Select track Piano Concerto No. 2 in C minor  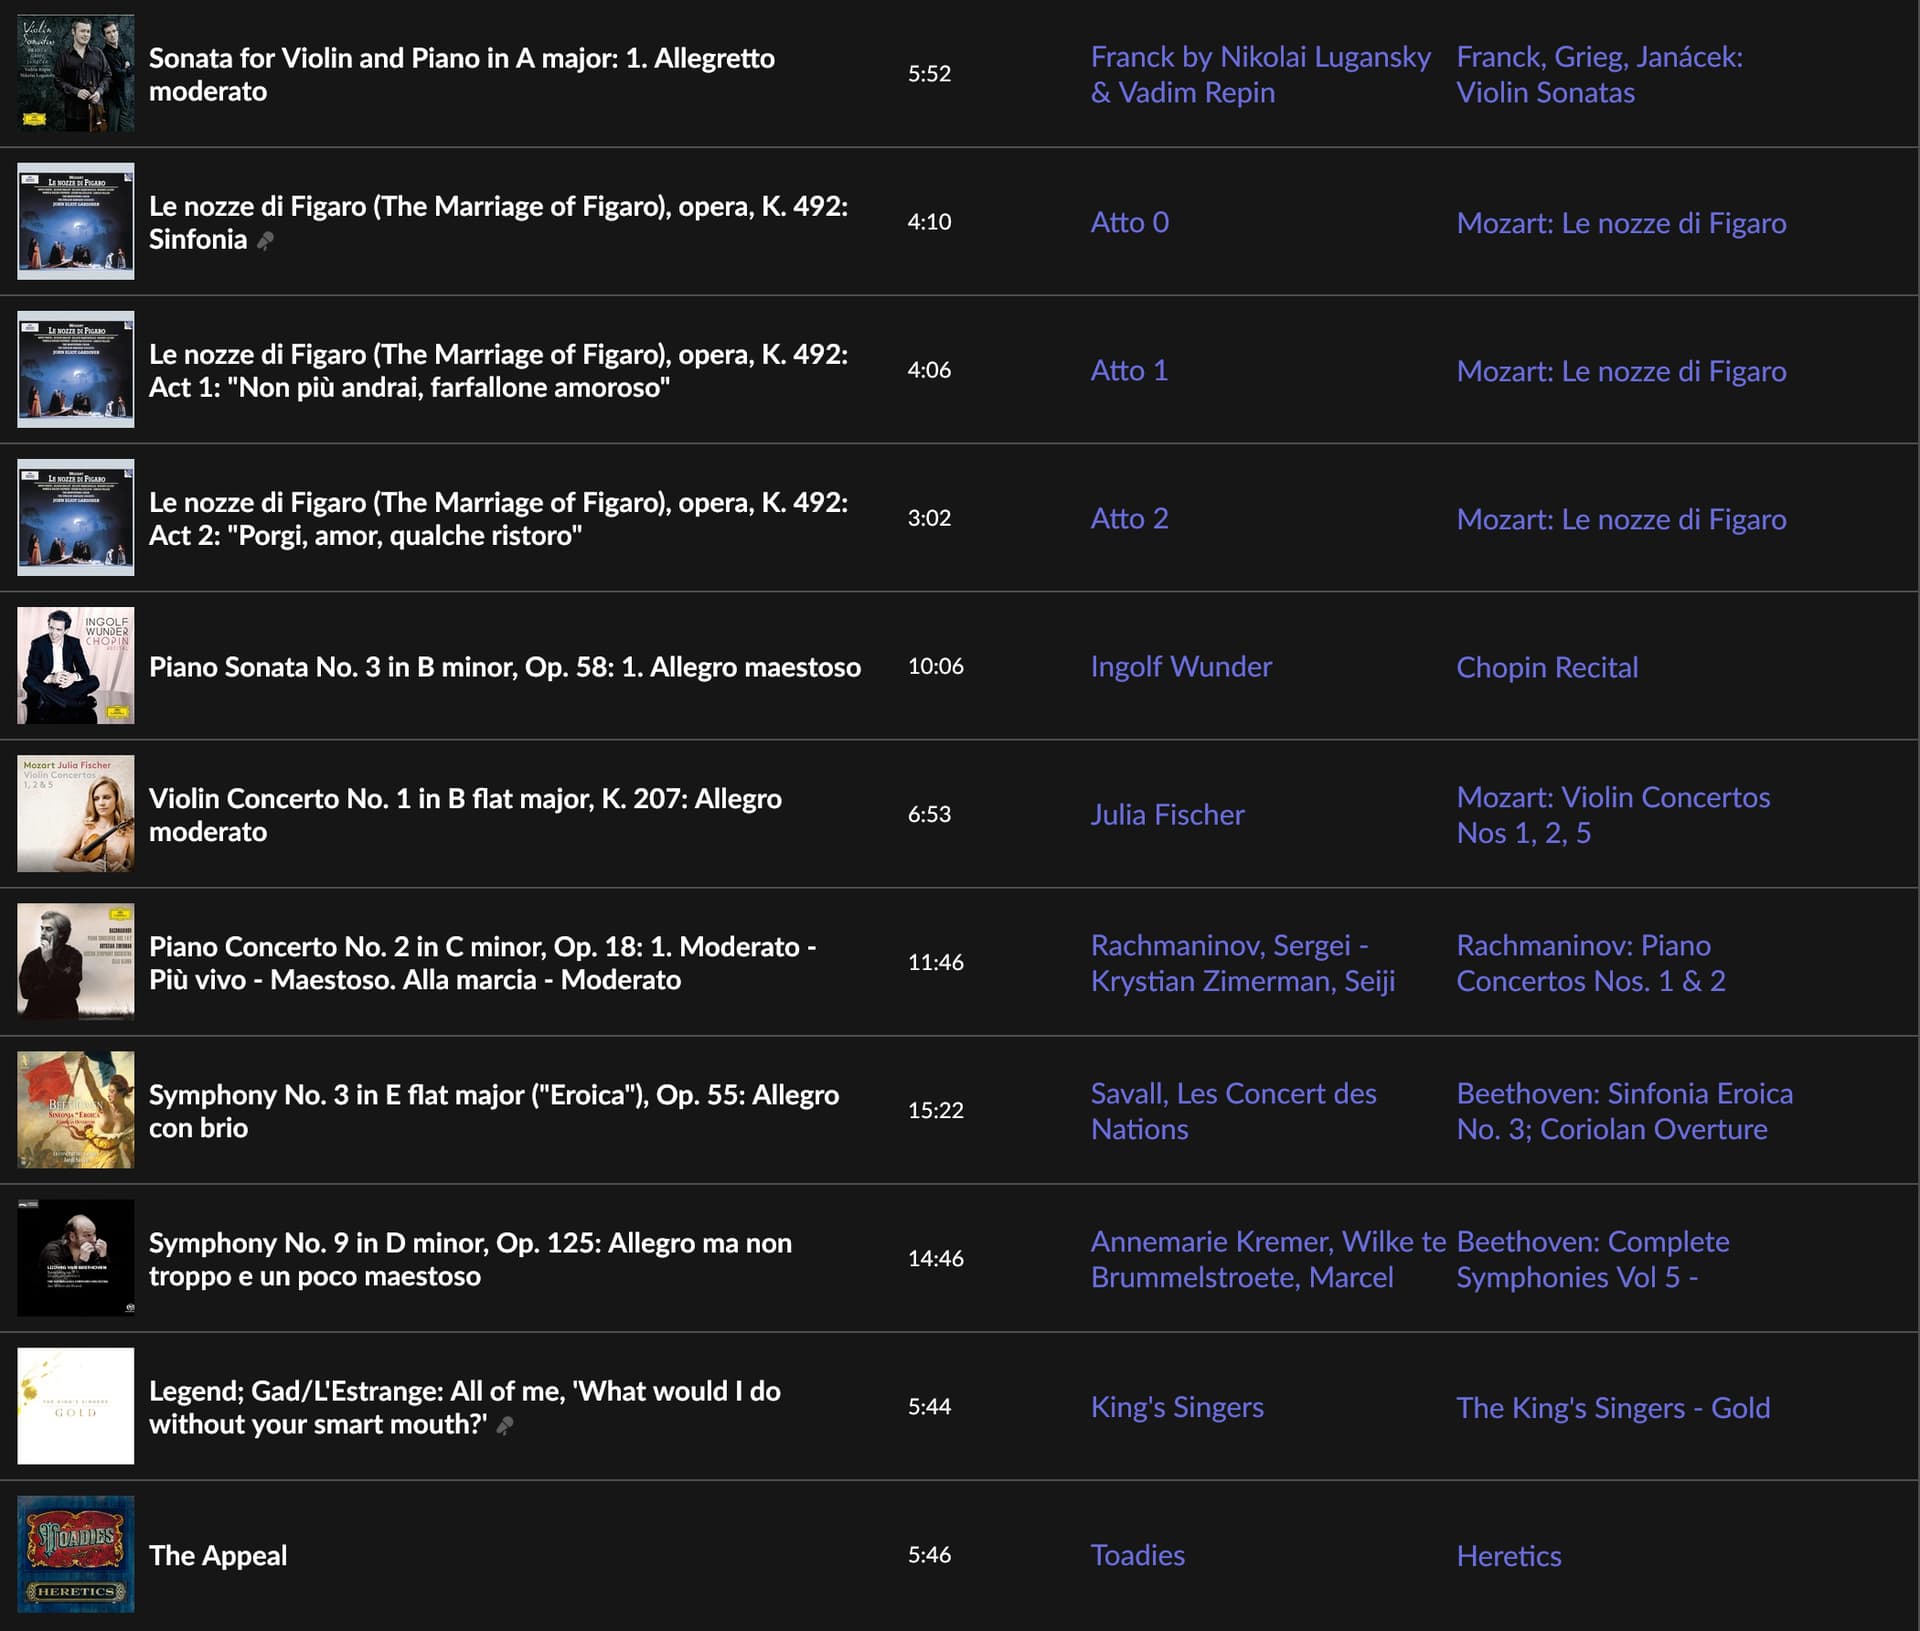tap(482, 962)
